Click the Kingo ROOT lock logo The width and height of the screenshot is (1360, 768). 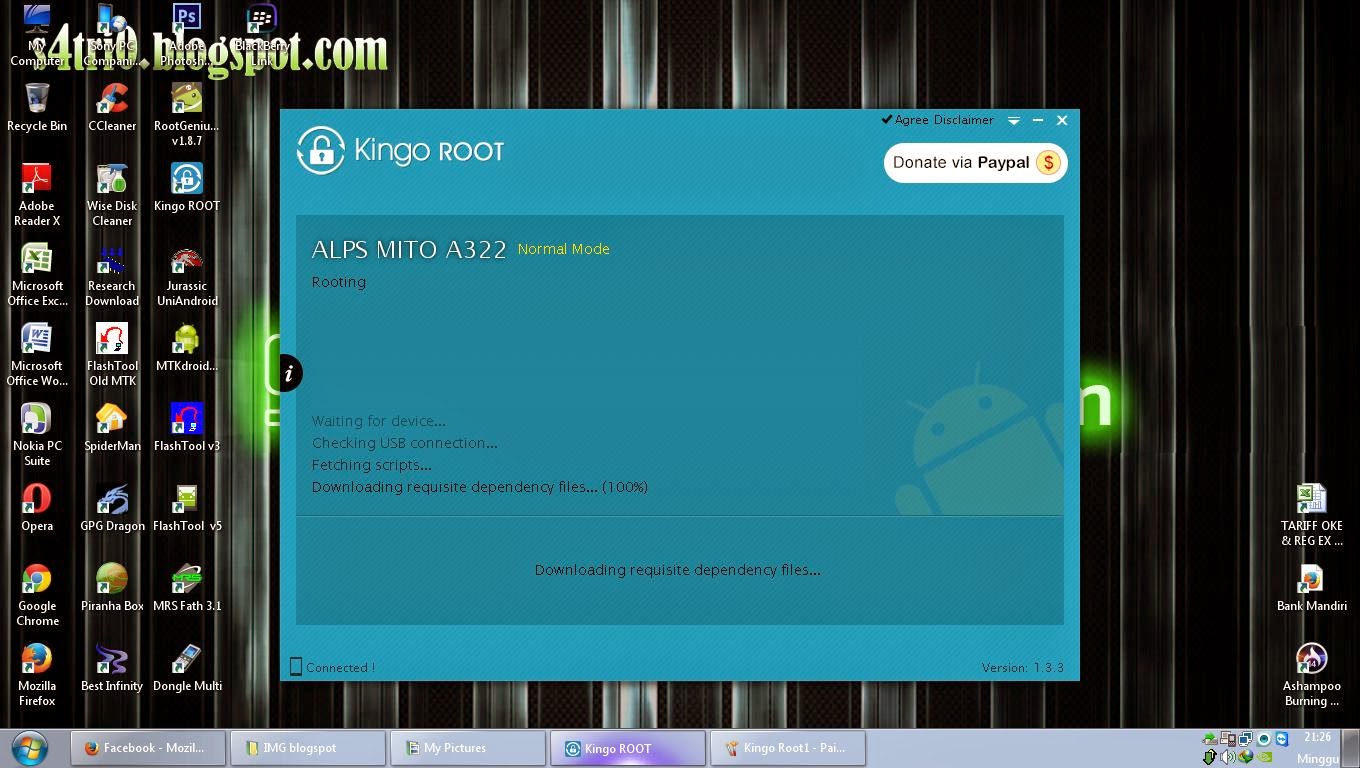tap(320, 151)
